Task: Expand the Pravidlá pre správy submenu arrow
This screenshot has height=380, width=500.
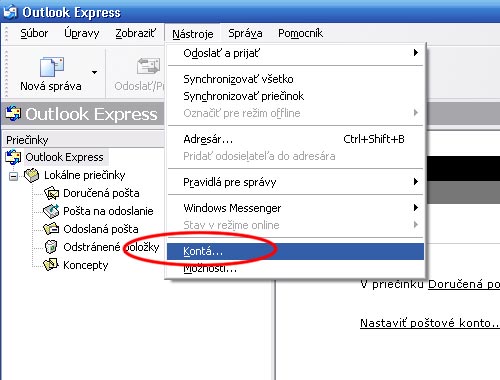Action: (415, 182)
